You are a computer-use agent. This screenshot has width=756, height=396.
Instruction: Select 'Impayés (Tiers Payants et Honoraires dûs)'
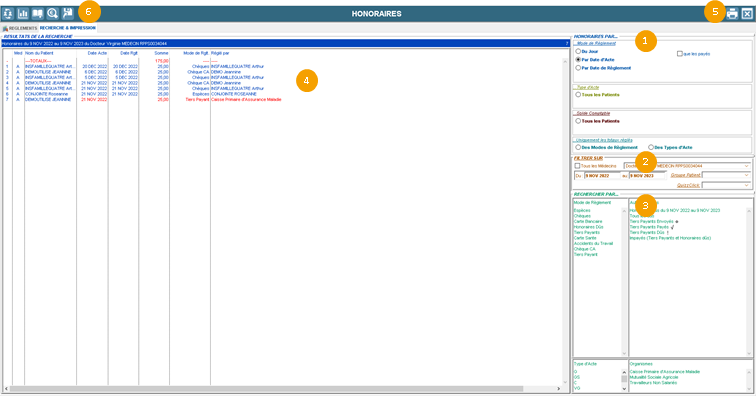coord(670,238)
